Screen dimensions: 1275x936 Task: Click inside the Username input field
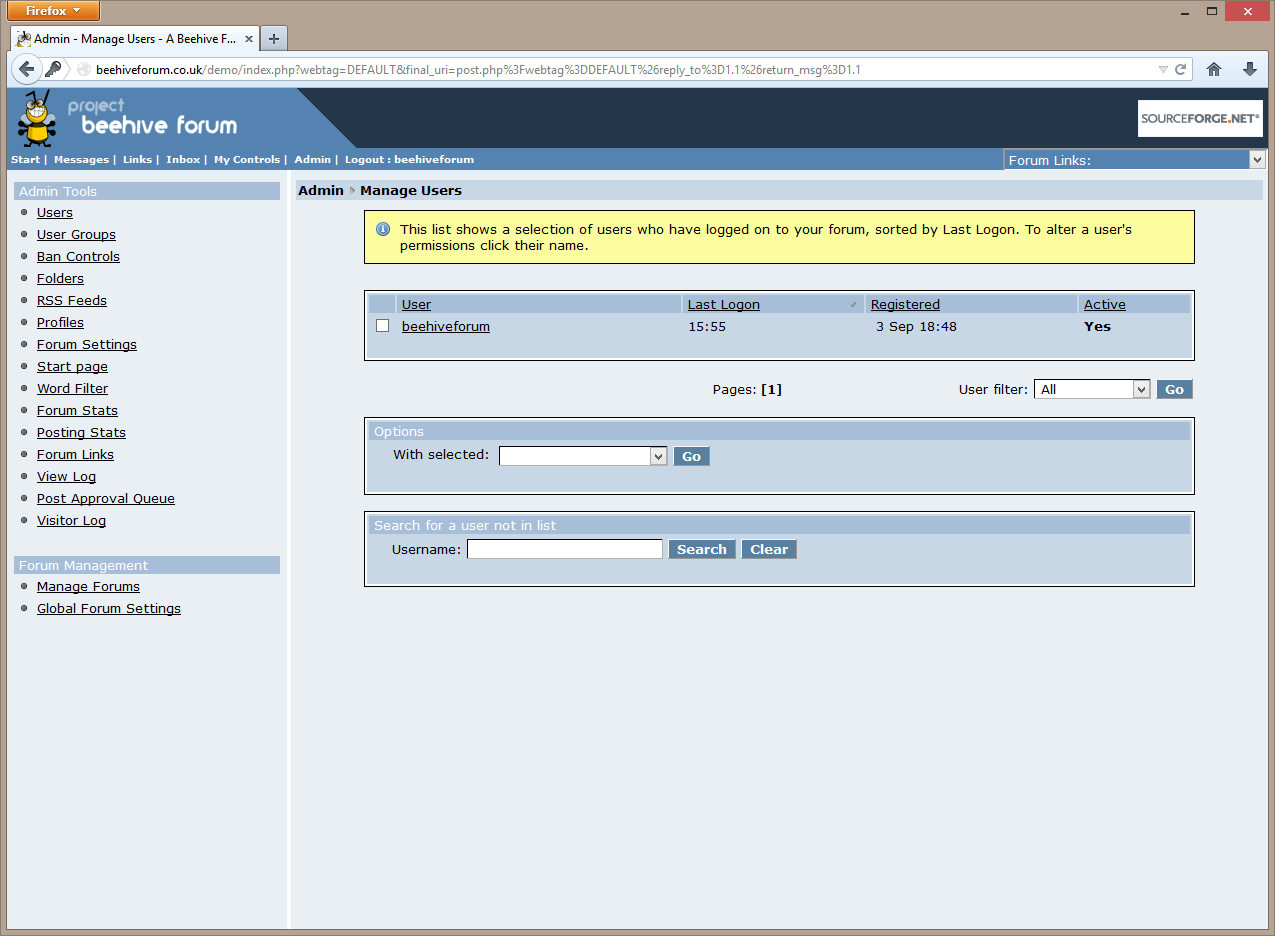click(564, 548)
